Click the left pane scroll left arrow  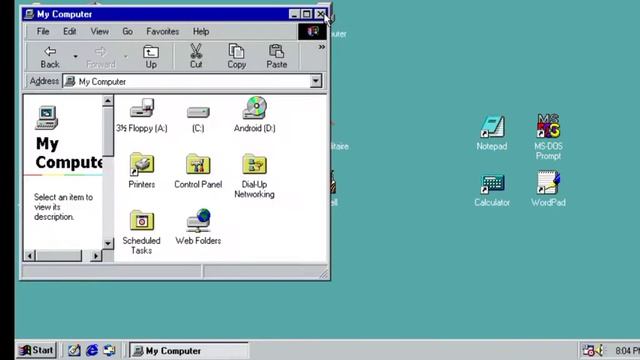29,256
